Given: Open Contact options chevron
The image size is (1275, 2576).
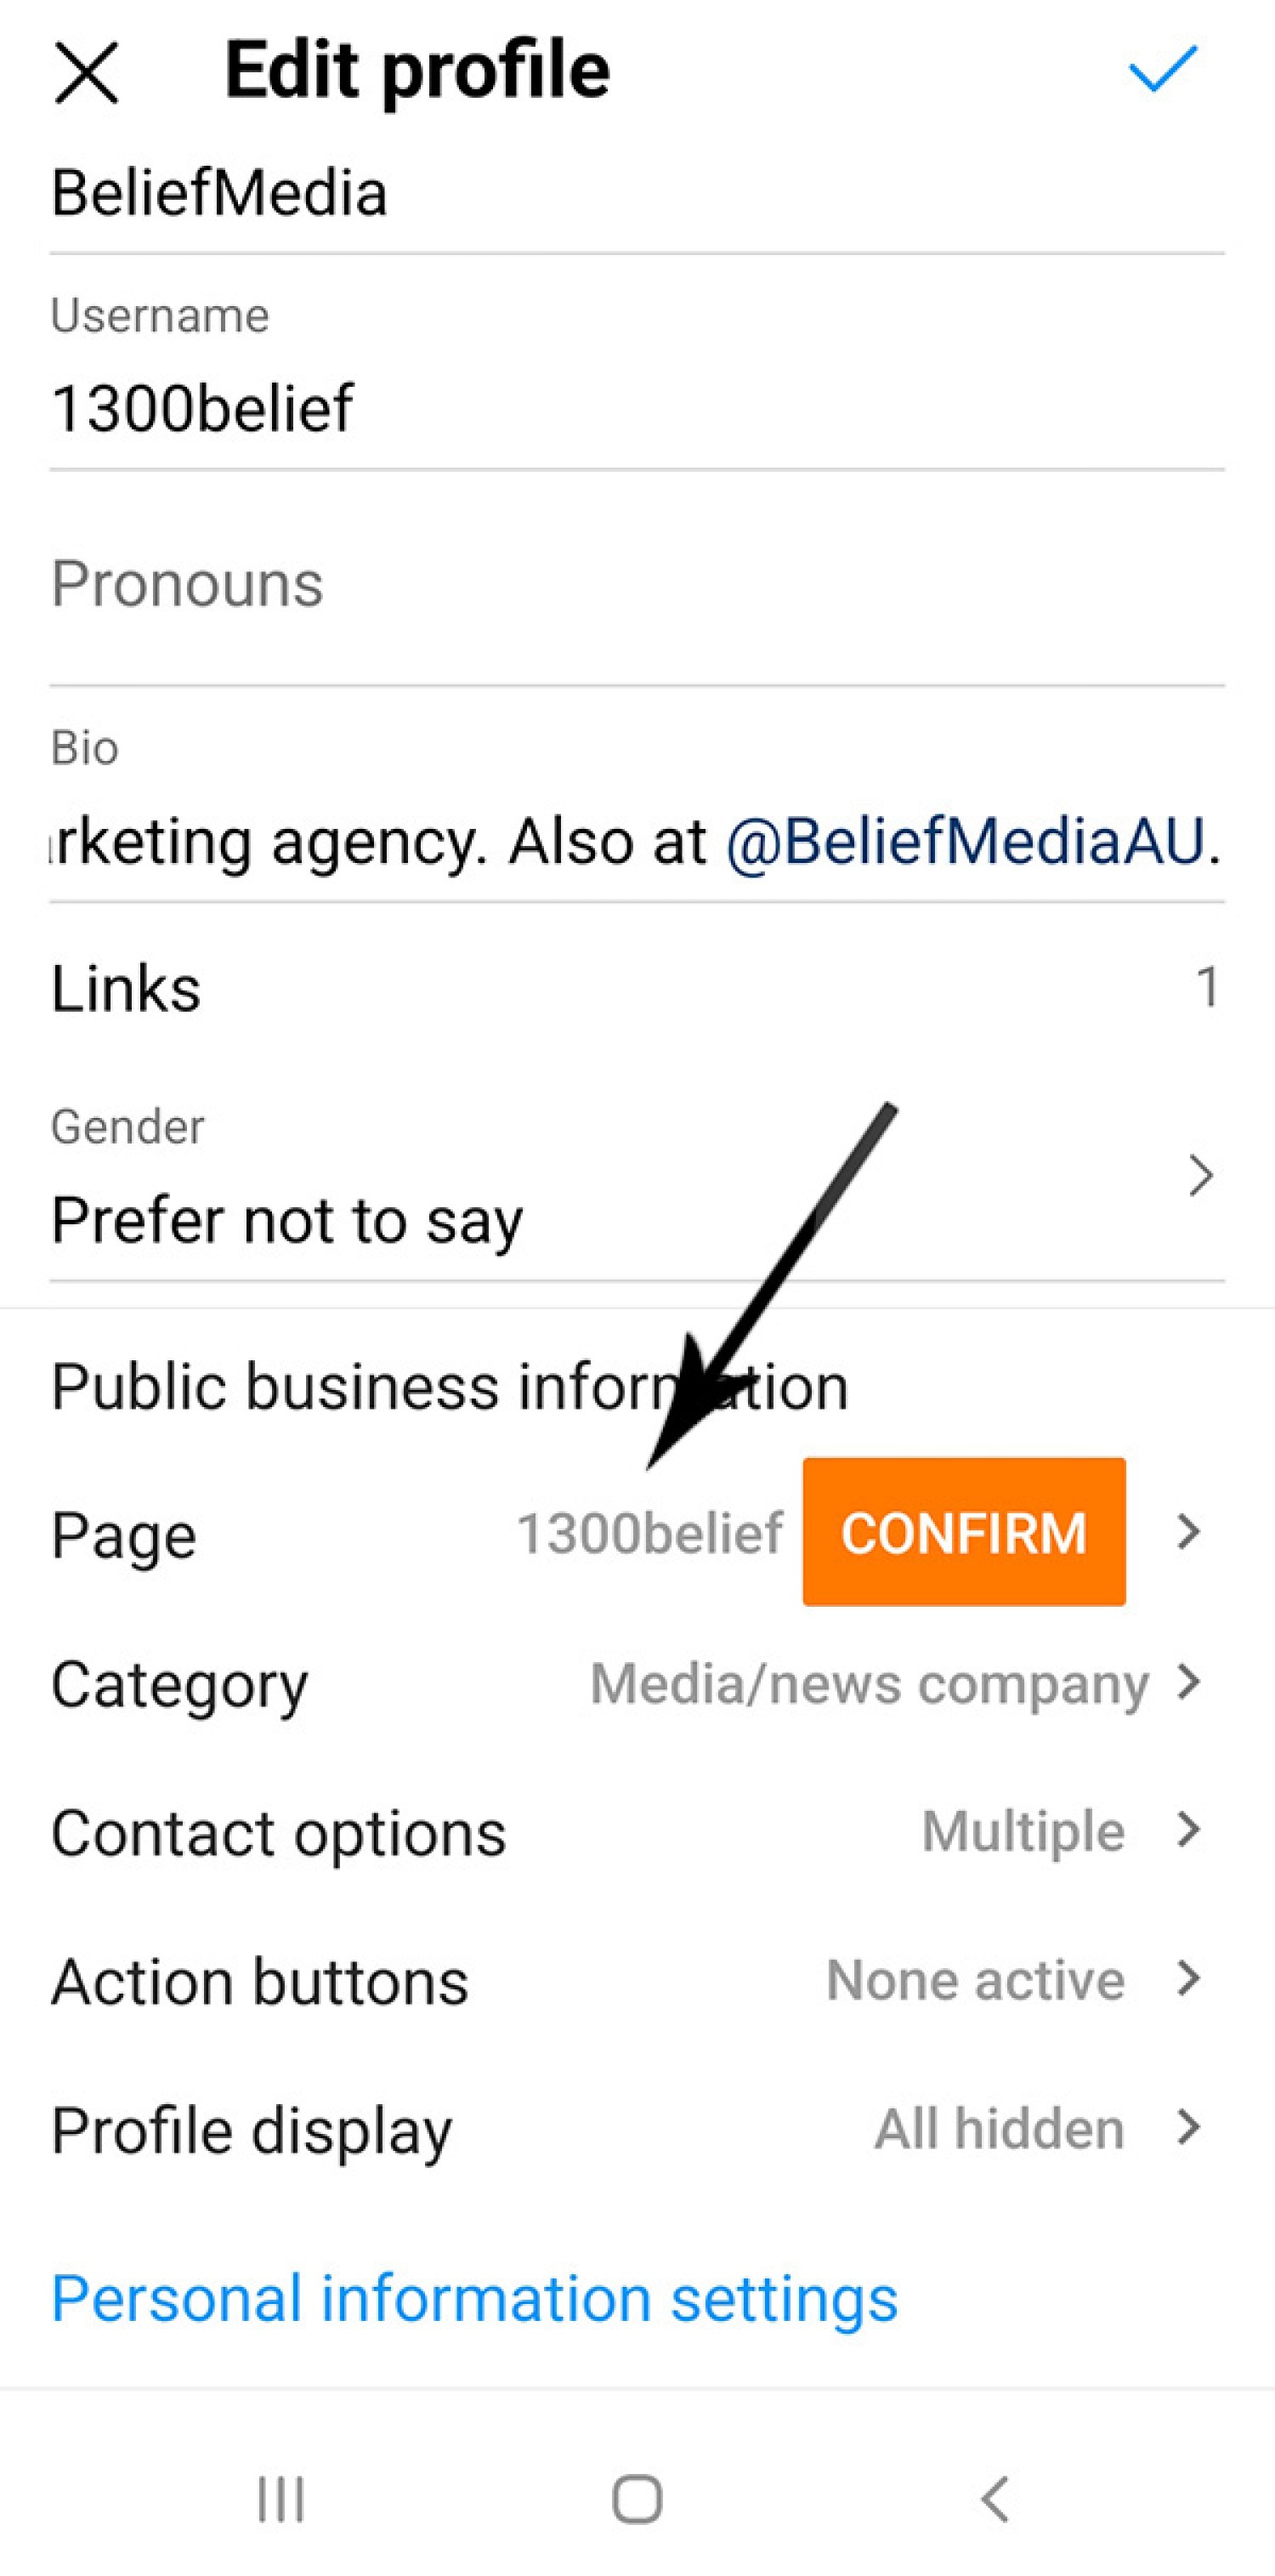Looking at the screenshot, I should (1188, 1830).
